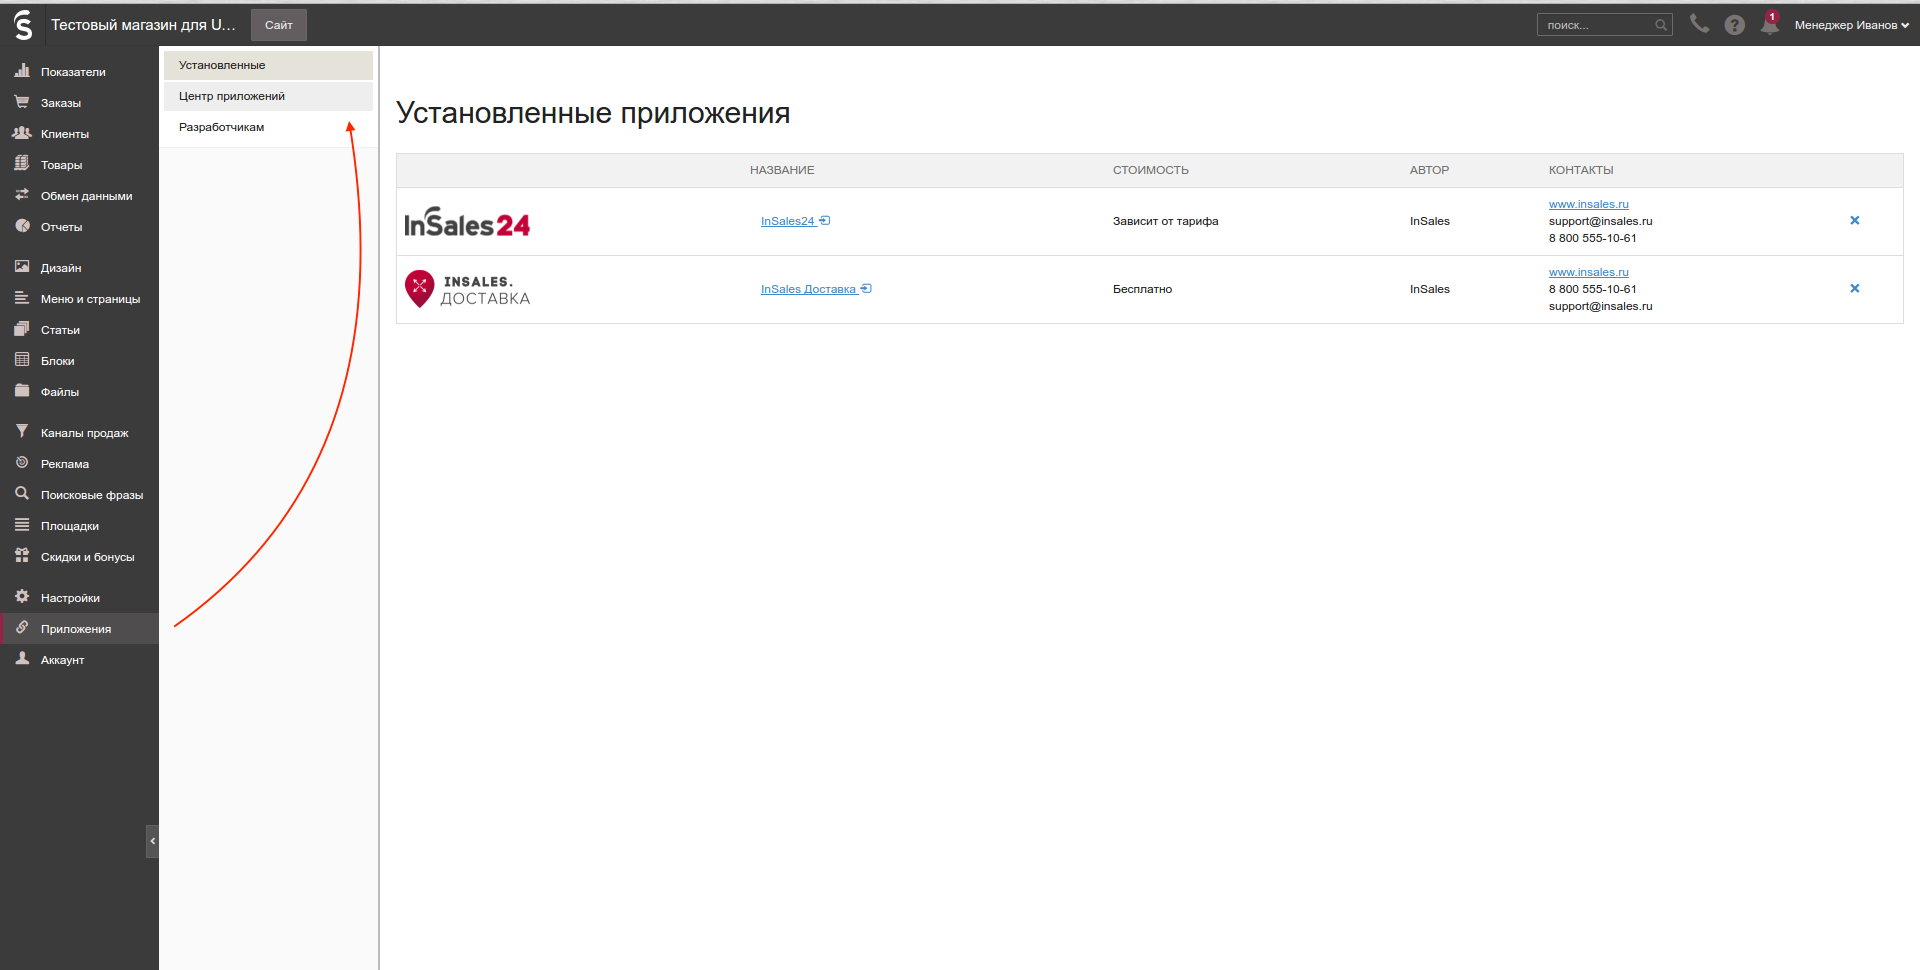Remove InSales24 app with X

tap(1855, 220)
